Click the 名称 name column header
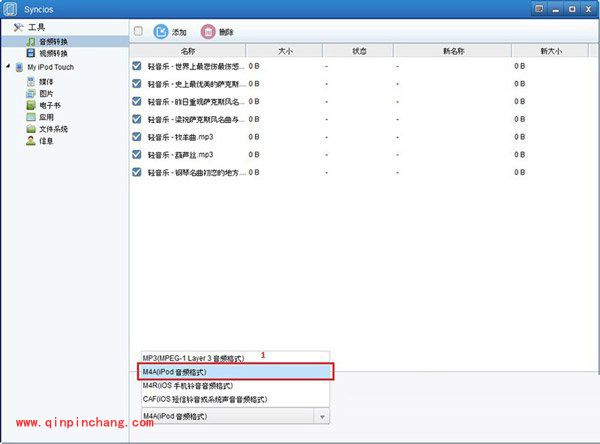The image size is (600, 444). pyautogui.click(x=188, y=50)
